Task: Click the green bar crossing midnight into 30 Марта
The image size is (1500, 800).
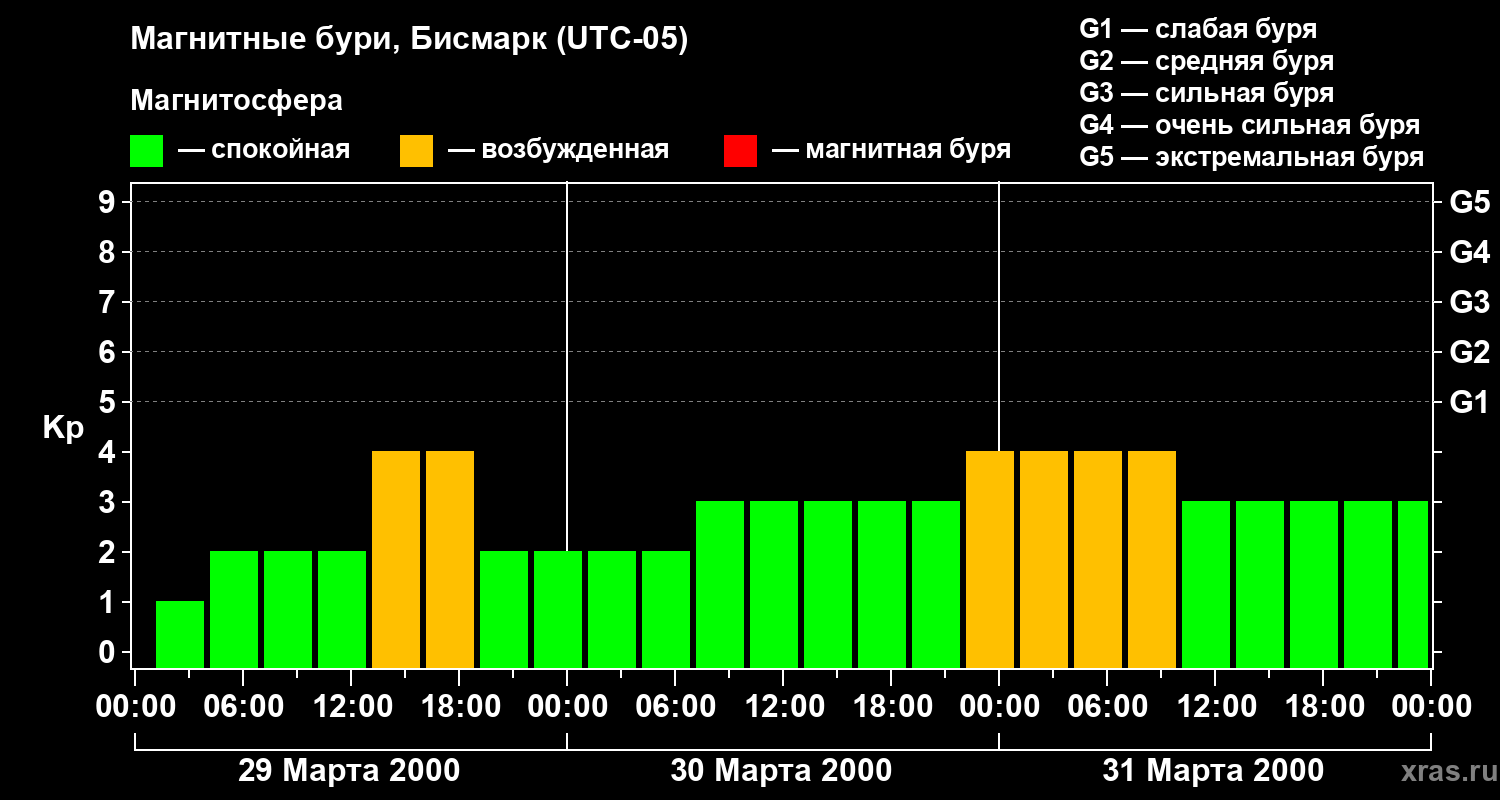Action: click(558, 609)
